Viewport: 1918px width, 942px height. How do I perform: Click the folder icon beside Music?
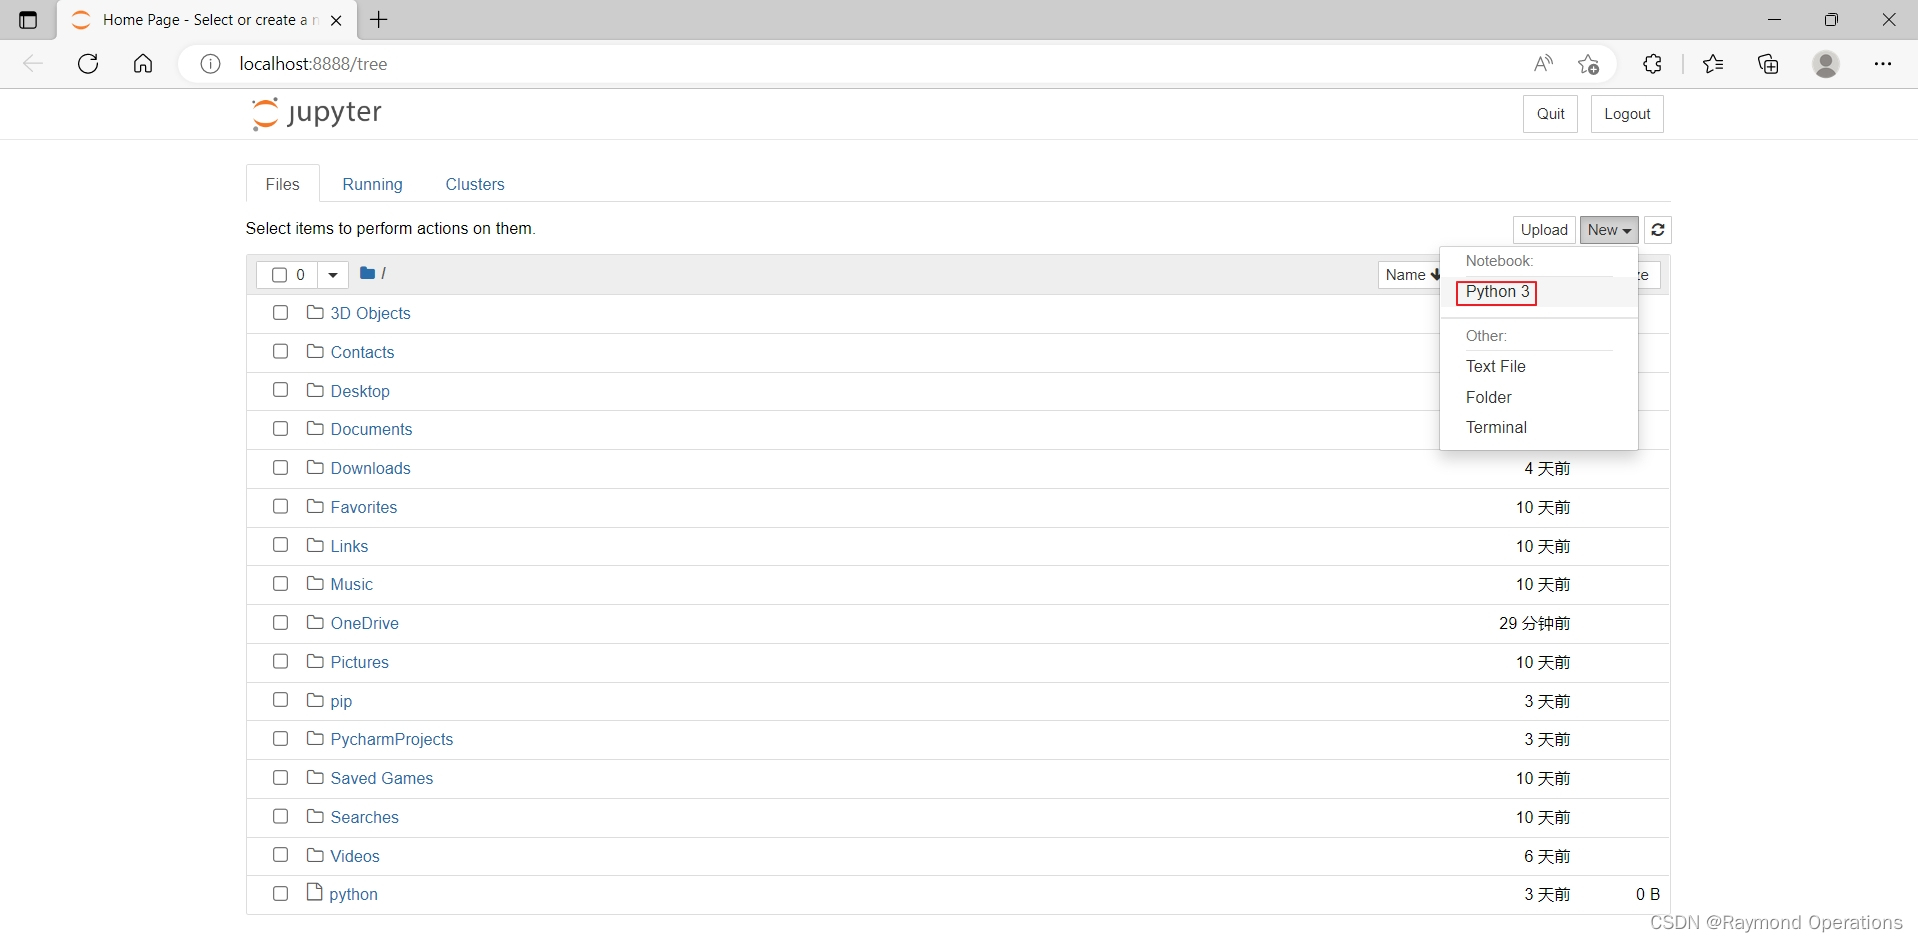pyautogui.click(x=315, y=583)
